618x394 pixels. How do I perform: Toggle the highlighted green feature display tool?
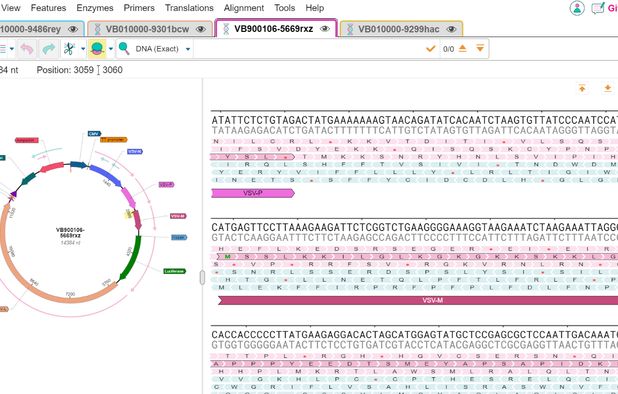click(97, 49)
